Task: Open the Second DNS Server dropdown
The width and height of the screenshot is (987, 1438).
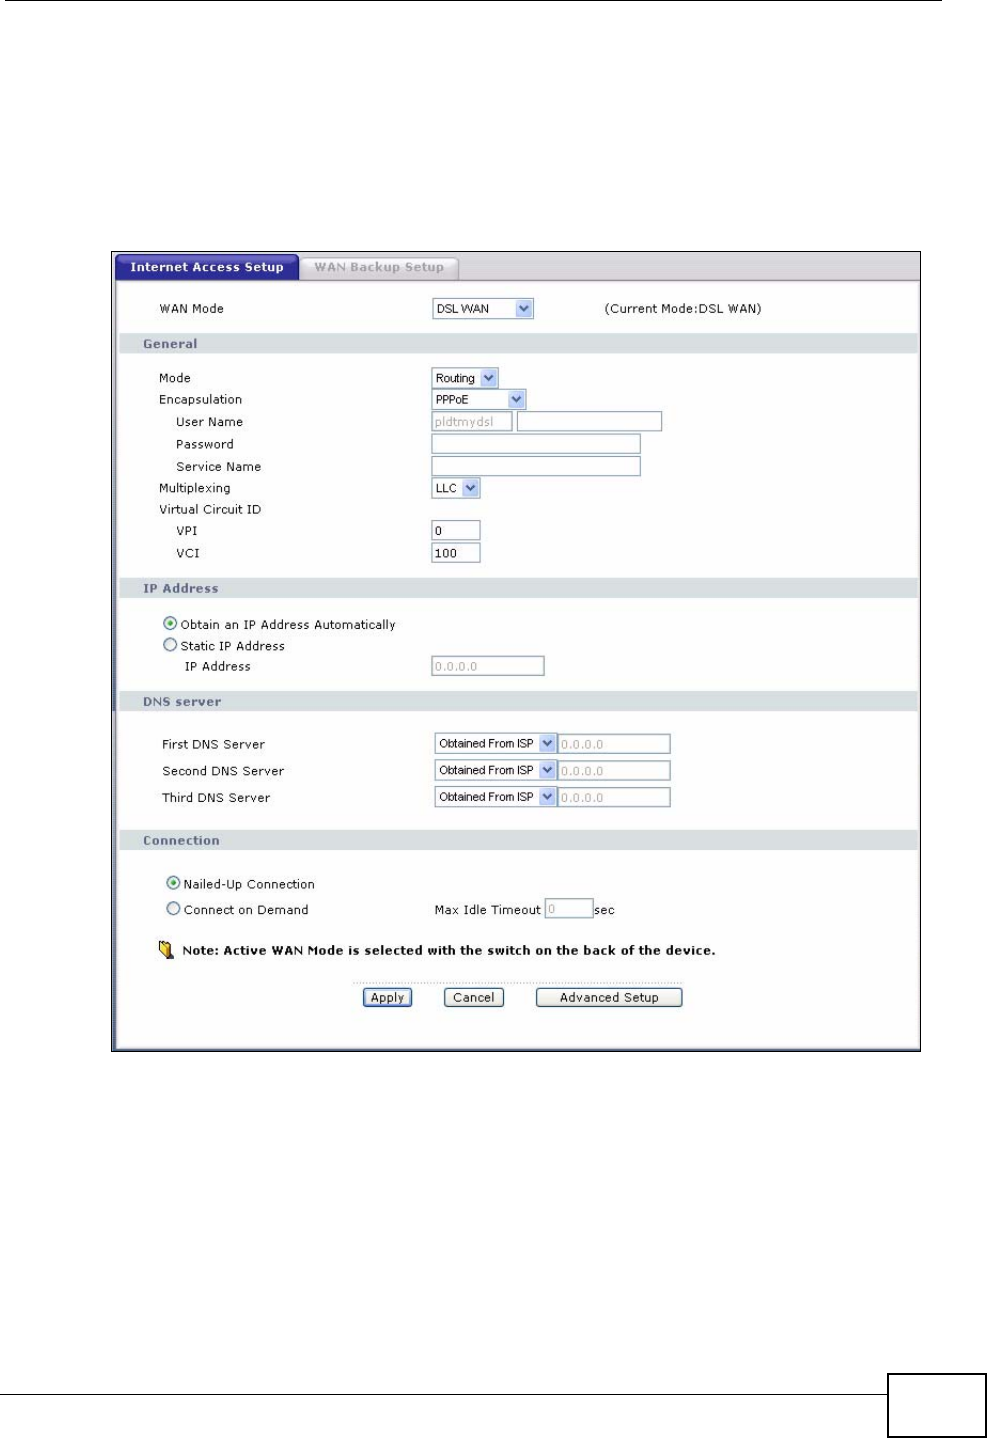Action: pyautogui.click(x=495, y=770)
